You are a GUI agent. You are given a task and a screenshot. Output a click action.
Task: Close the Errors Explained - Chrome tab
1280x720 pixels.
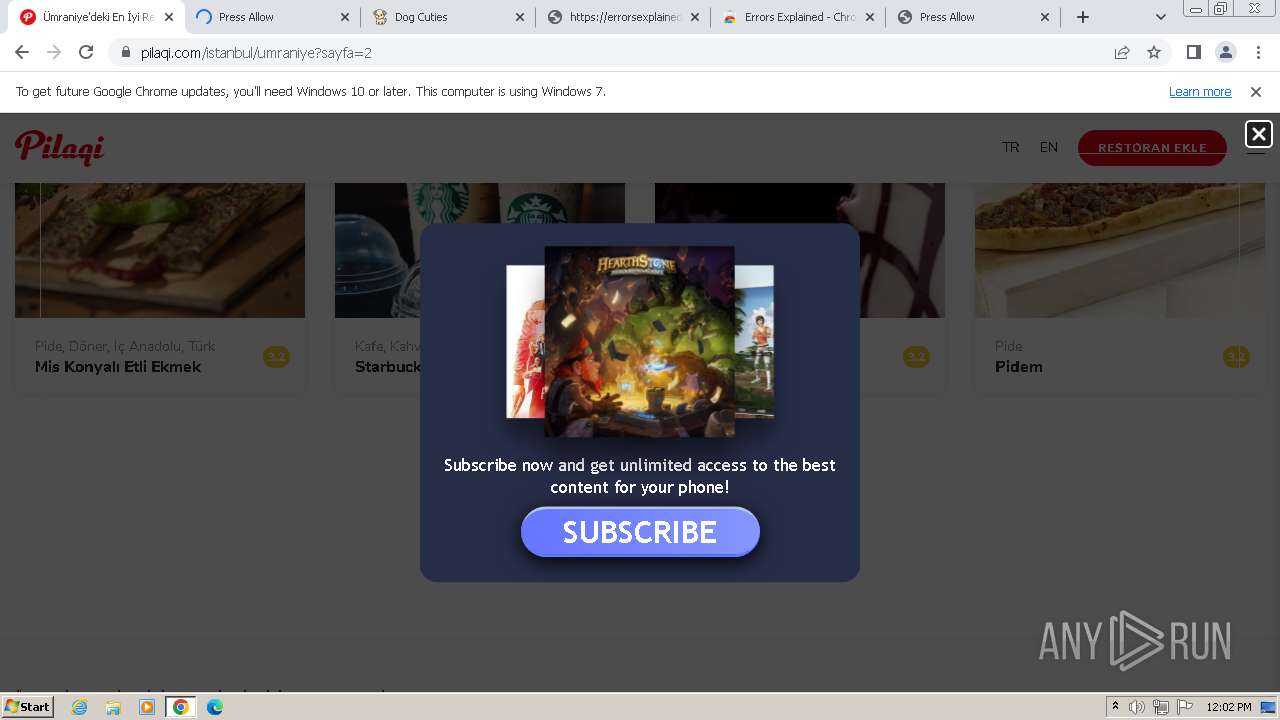(x=869, y=17)
